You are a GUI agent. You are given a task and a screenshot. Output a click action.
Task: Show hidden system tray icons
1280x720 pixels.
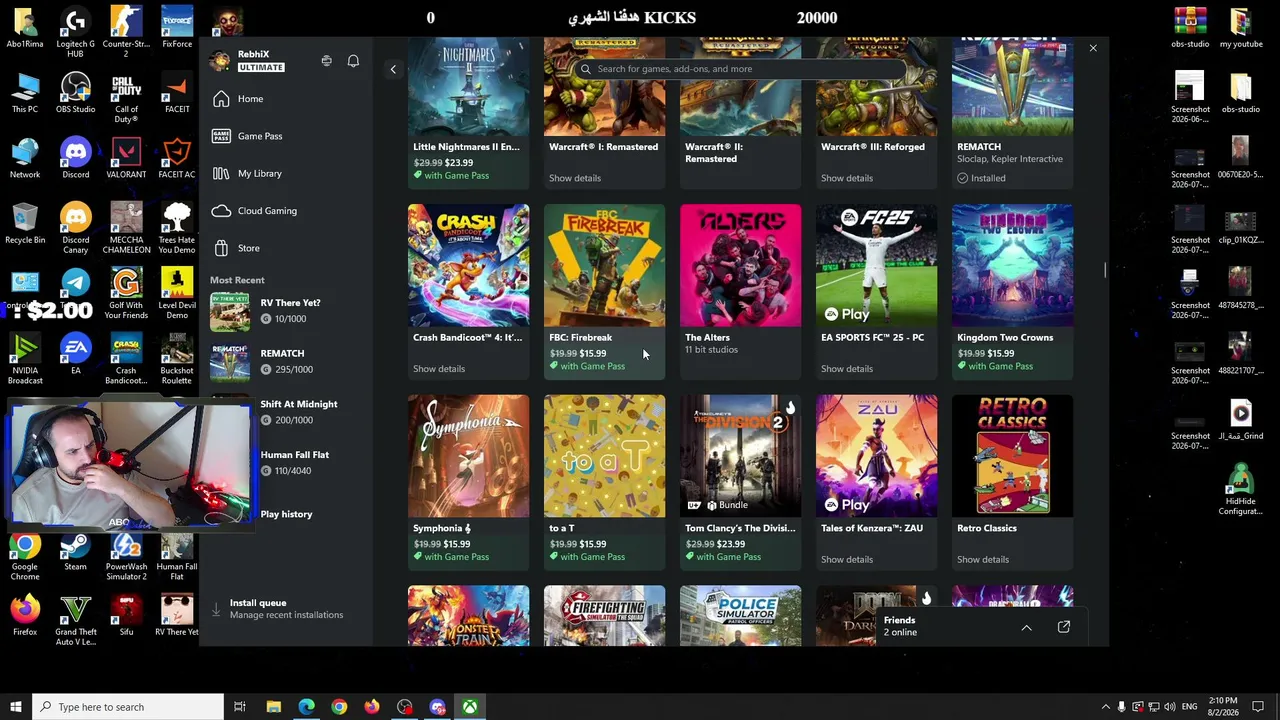[1105, 707]
